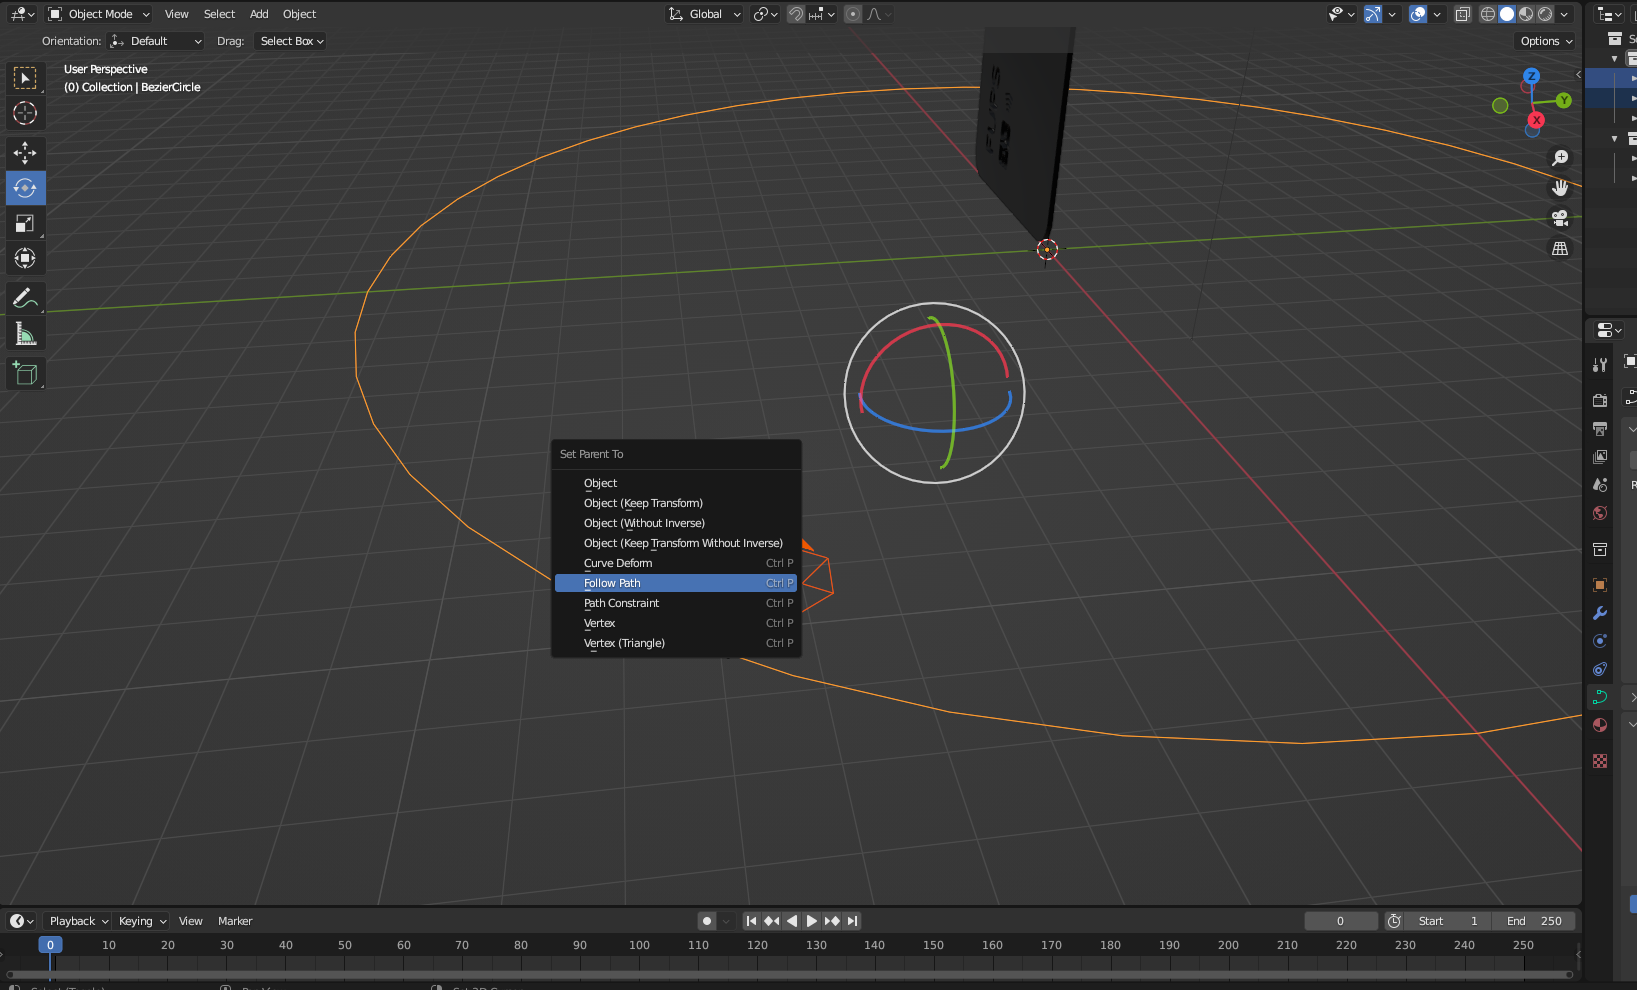Open the Tool properties tab (wrench and screwdriver)

click(x=1600, y=365)
